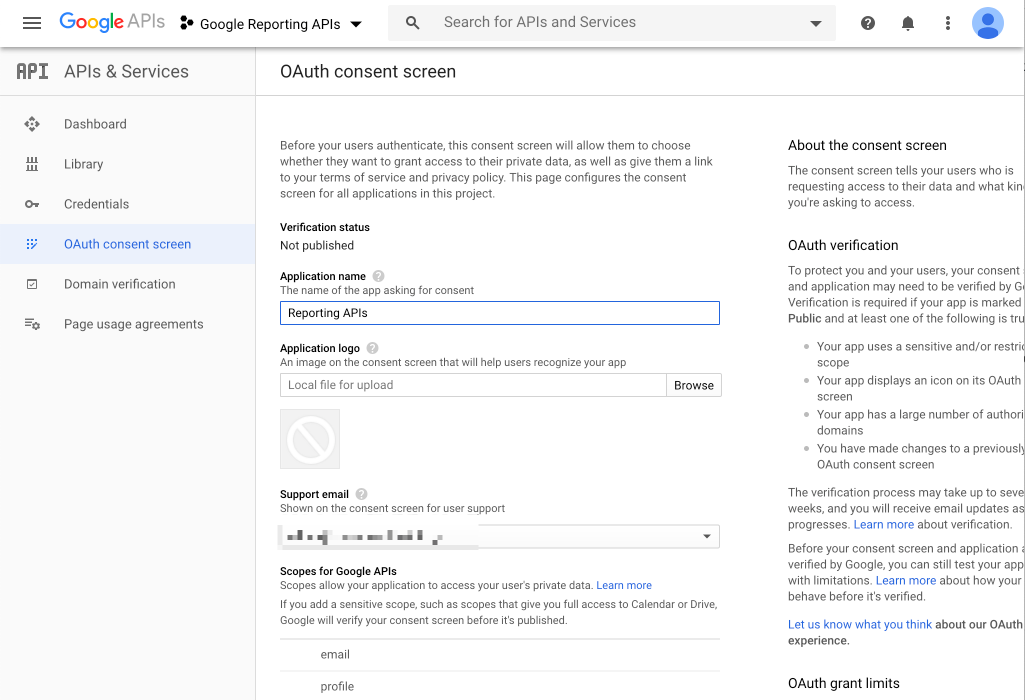Click Learn more link under Scopes
The image size is (1025, 700).
(624, 586)
